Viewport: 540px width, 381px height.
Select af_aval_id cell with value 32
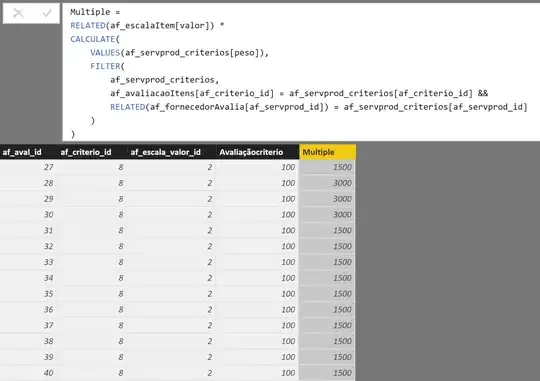(29, 246)
